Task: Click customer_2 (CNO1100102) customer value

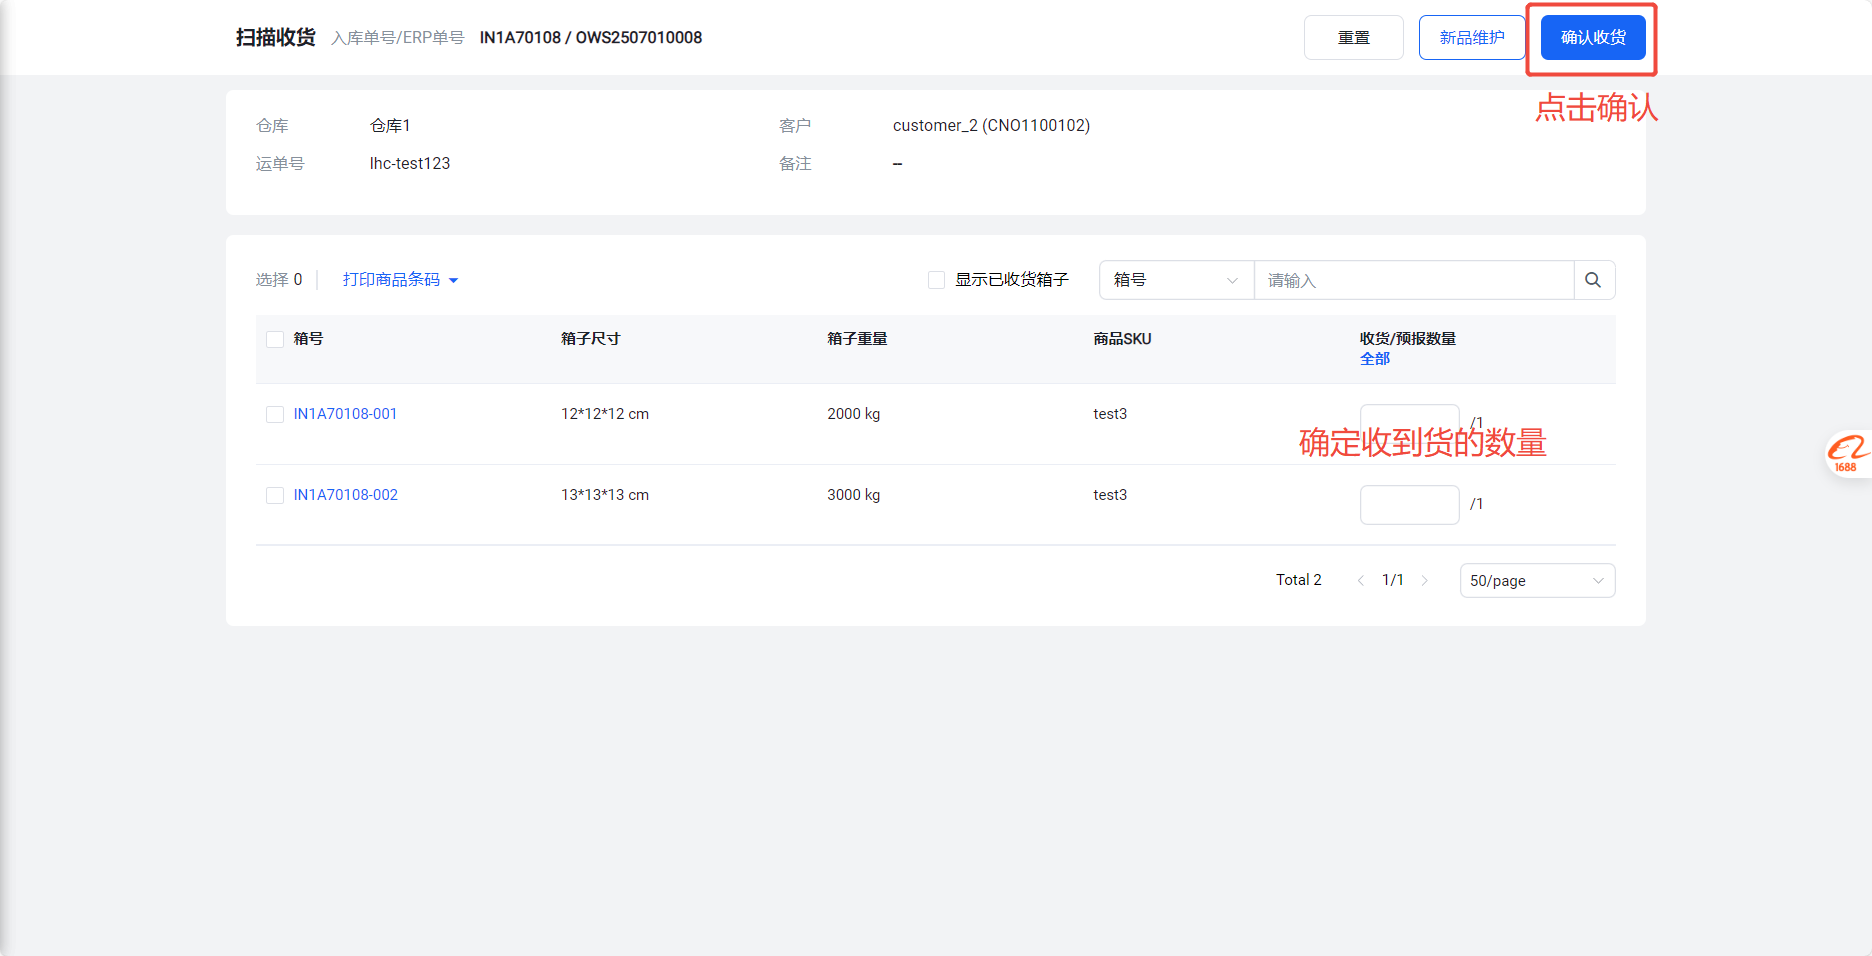Action: tap(991, 126)
